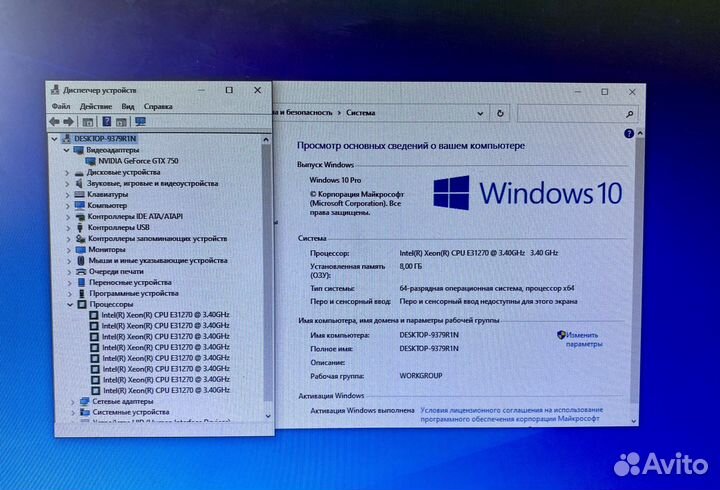Screen dimensions: 720x490
Task: Collapse the Видеоадаптеры branch
Action: click(x=66, y=150)
